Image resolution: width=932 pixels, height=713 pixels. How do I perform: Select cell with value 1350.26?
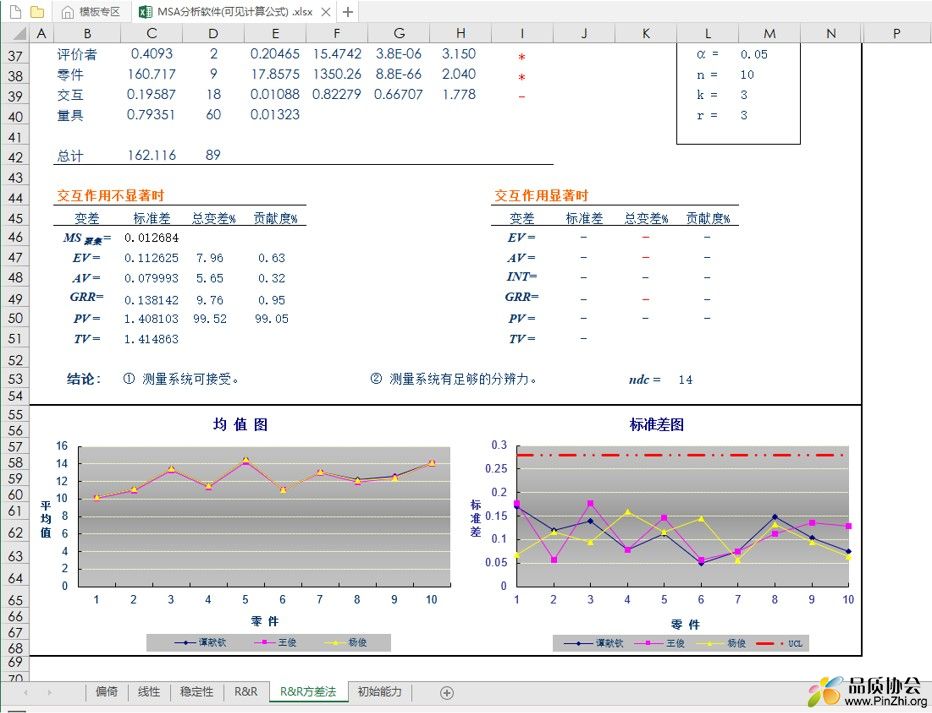pos(336,74)
